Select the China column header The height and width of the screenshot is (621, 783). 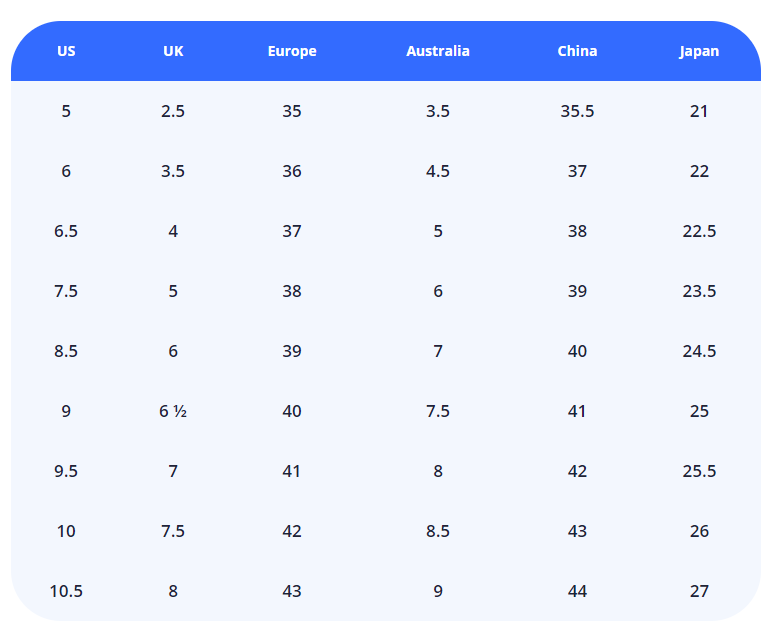point(577,51)
